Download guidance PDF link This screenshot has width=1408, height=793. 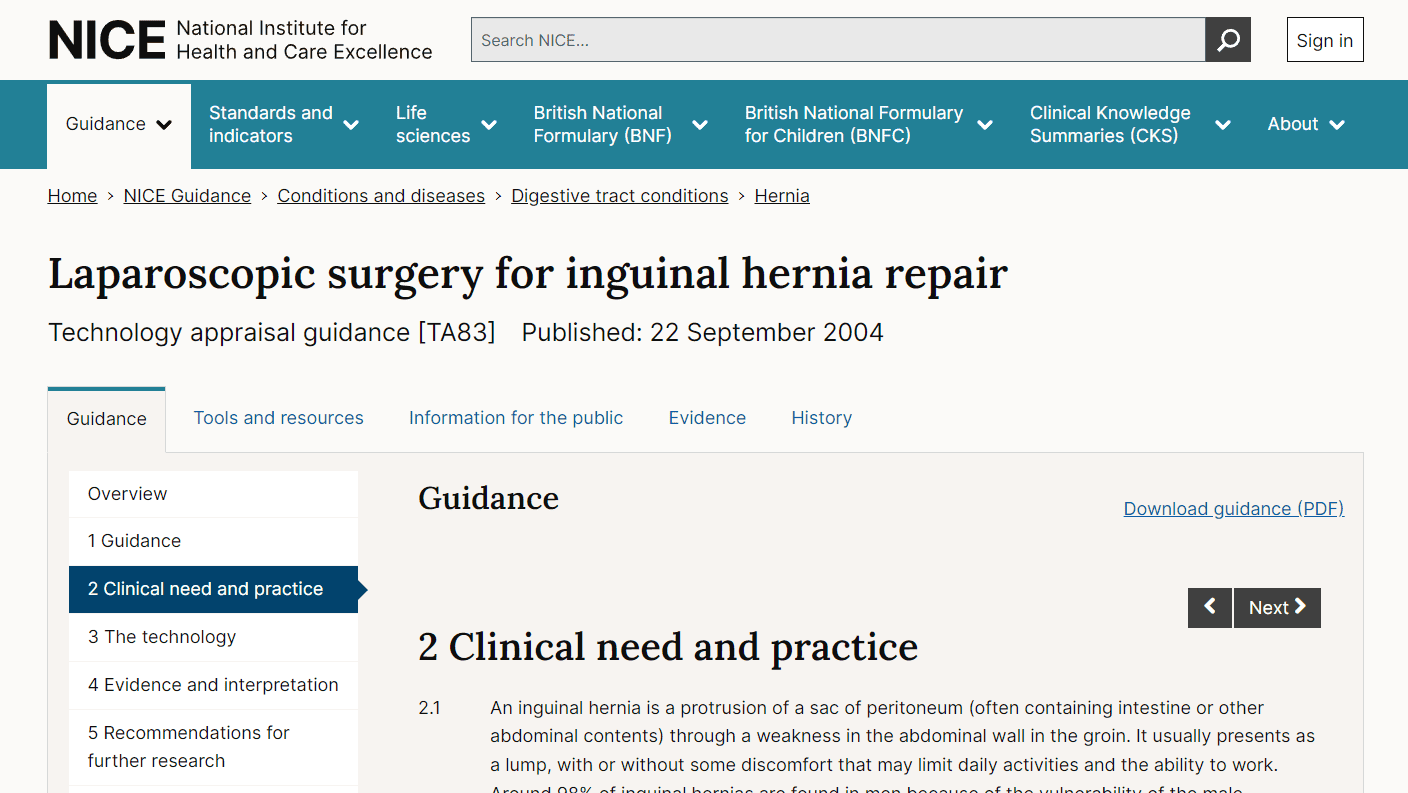[x=1234, y=508]
